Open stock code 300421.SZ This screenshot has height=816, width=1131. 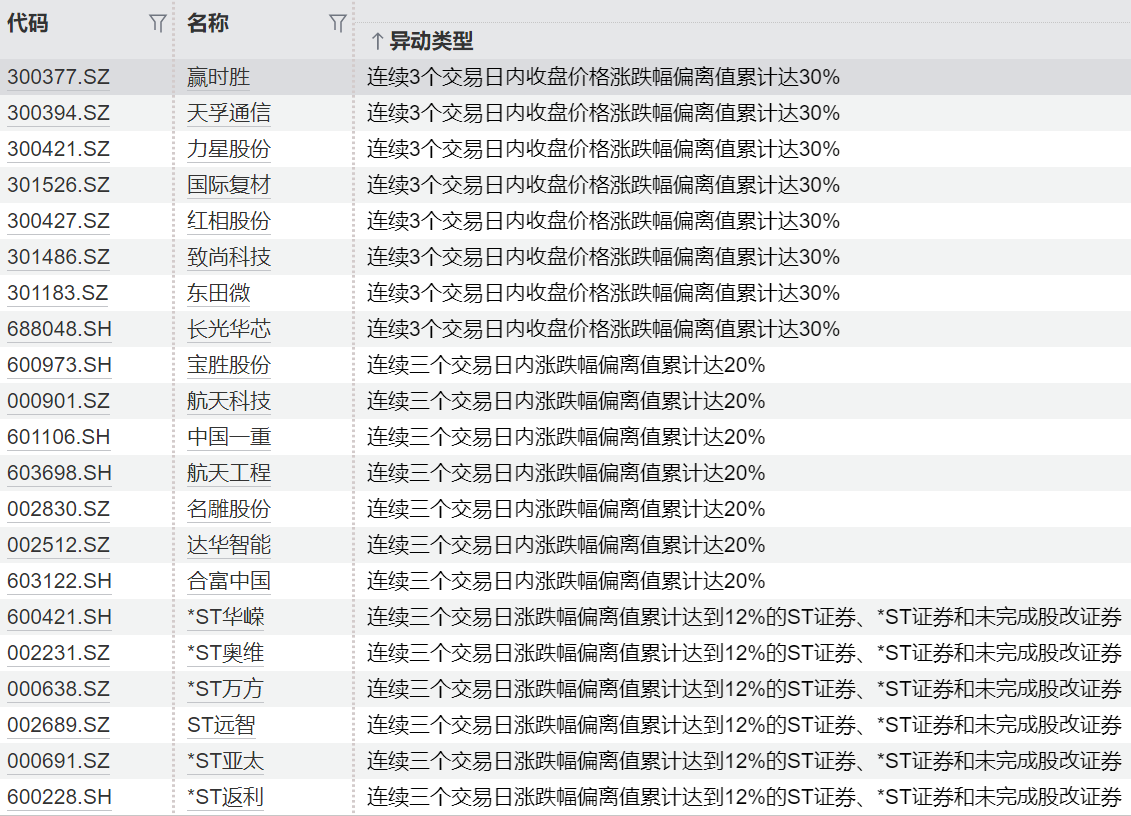[58, 149]
